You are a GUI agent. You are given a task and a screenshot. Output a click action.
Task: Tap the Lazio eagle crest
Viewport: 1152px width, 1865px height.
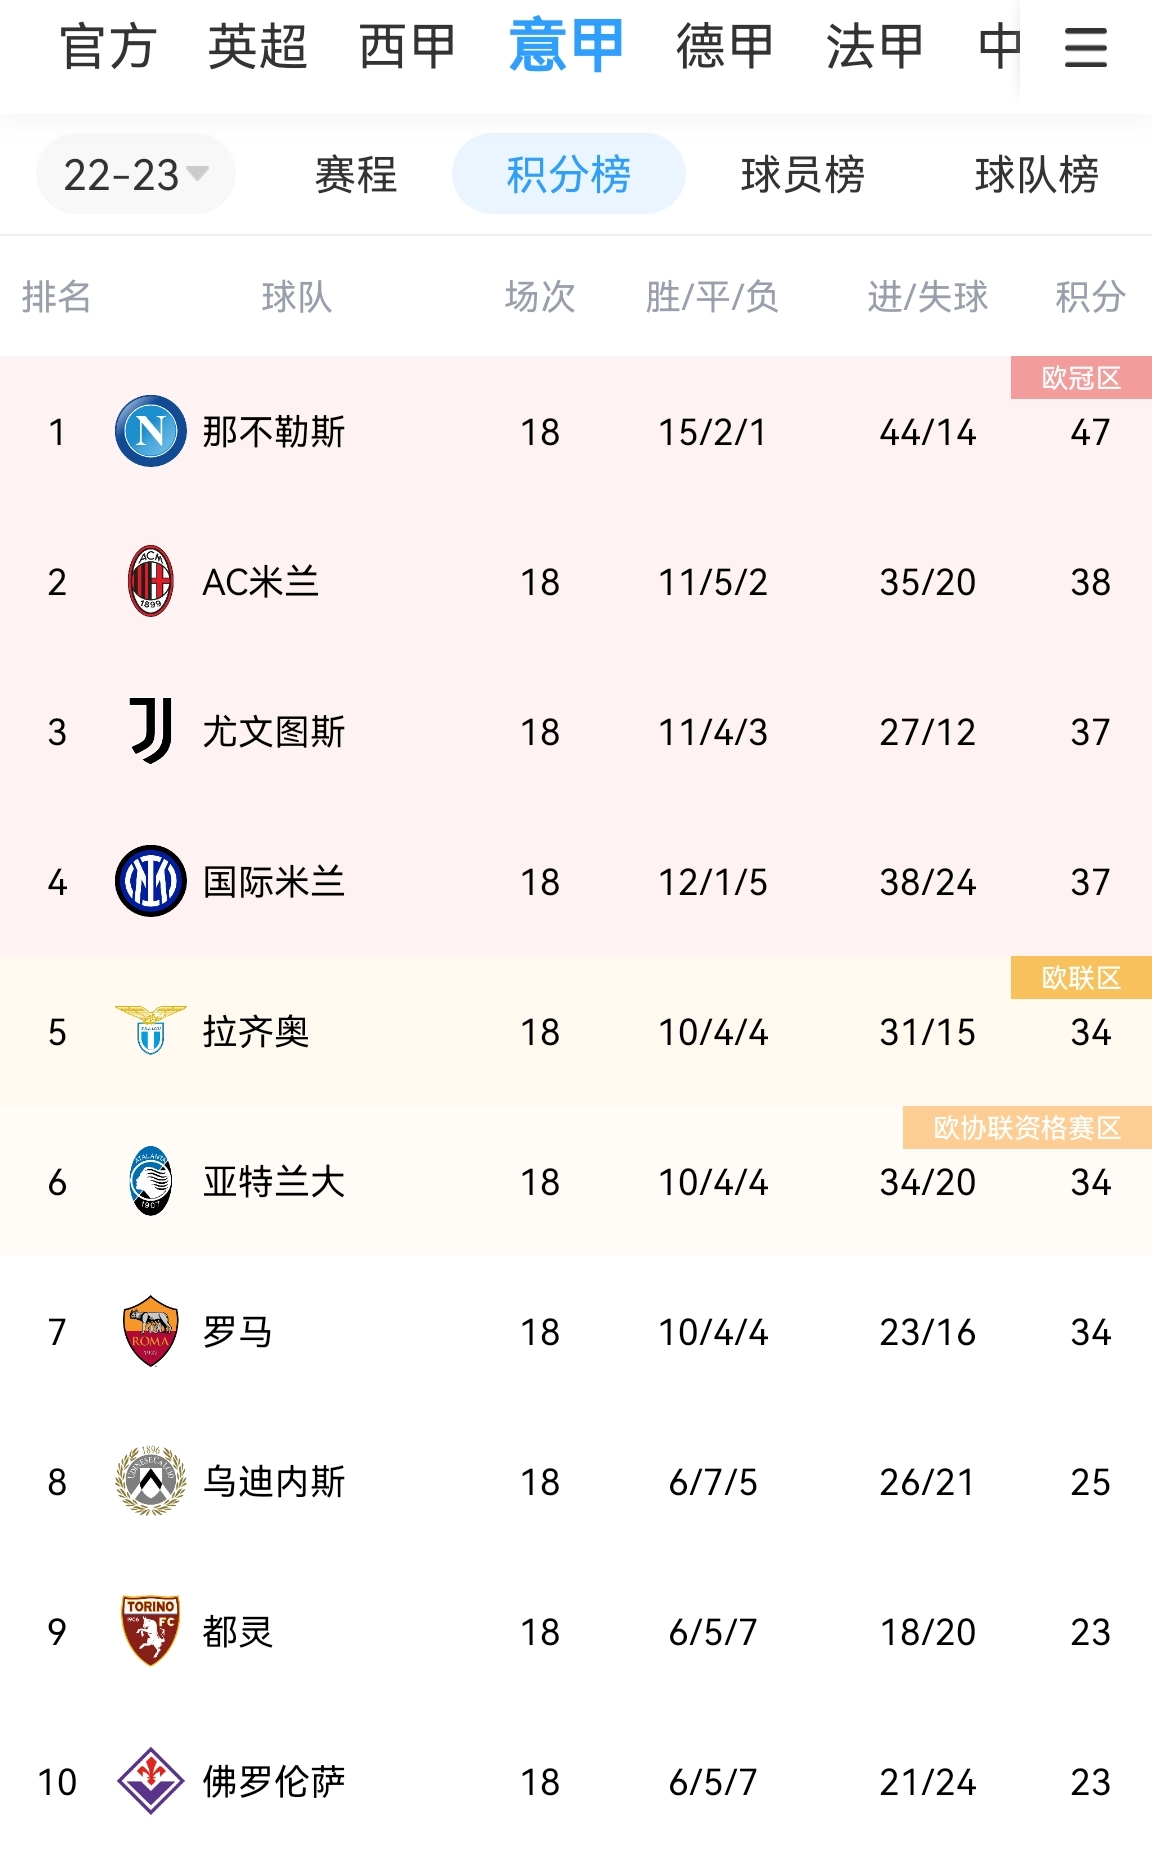coord(151,1031)
